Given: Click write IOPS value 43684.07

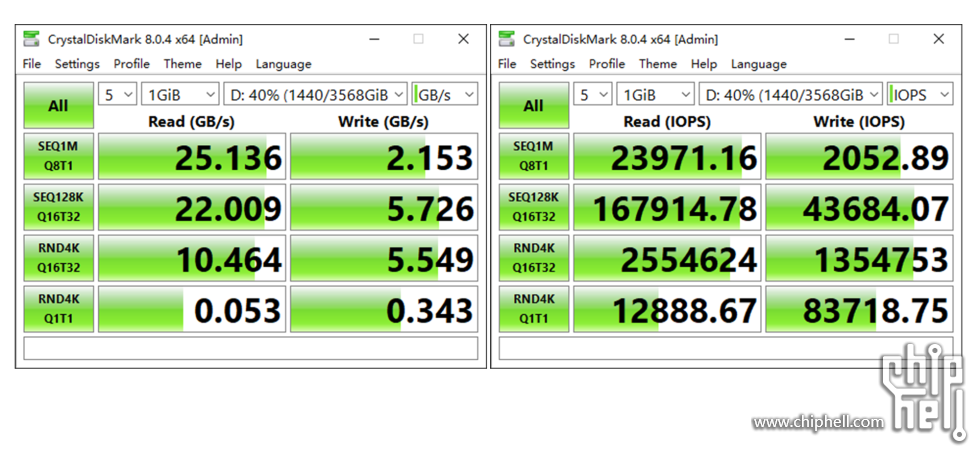Looking at the screenshot, I should (859, 208).
